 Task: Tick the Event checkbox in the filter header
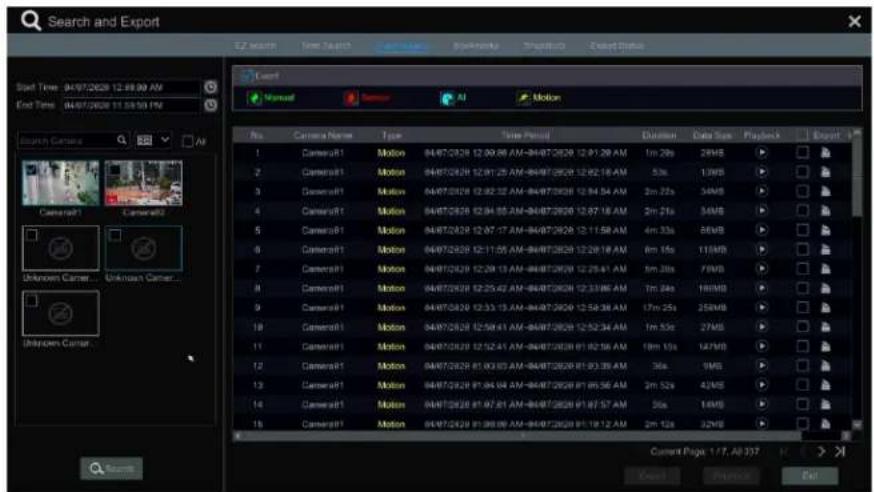pyautogui.click(x=247, y=76)
